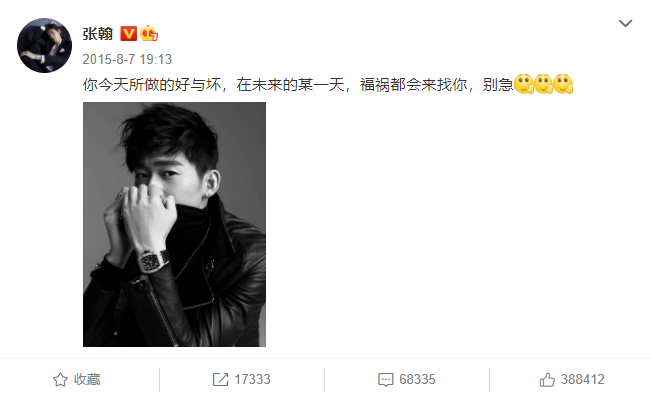Click the thumbs-up like icon
The height and width of the screenshot is (401, 651).
click(547, 379)
